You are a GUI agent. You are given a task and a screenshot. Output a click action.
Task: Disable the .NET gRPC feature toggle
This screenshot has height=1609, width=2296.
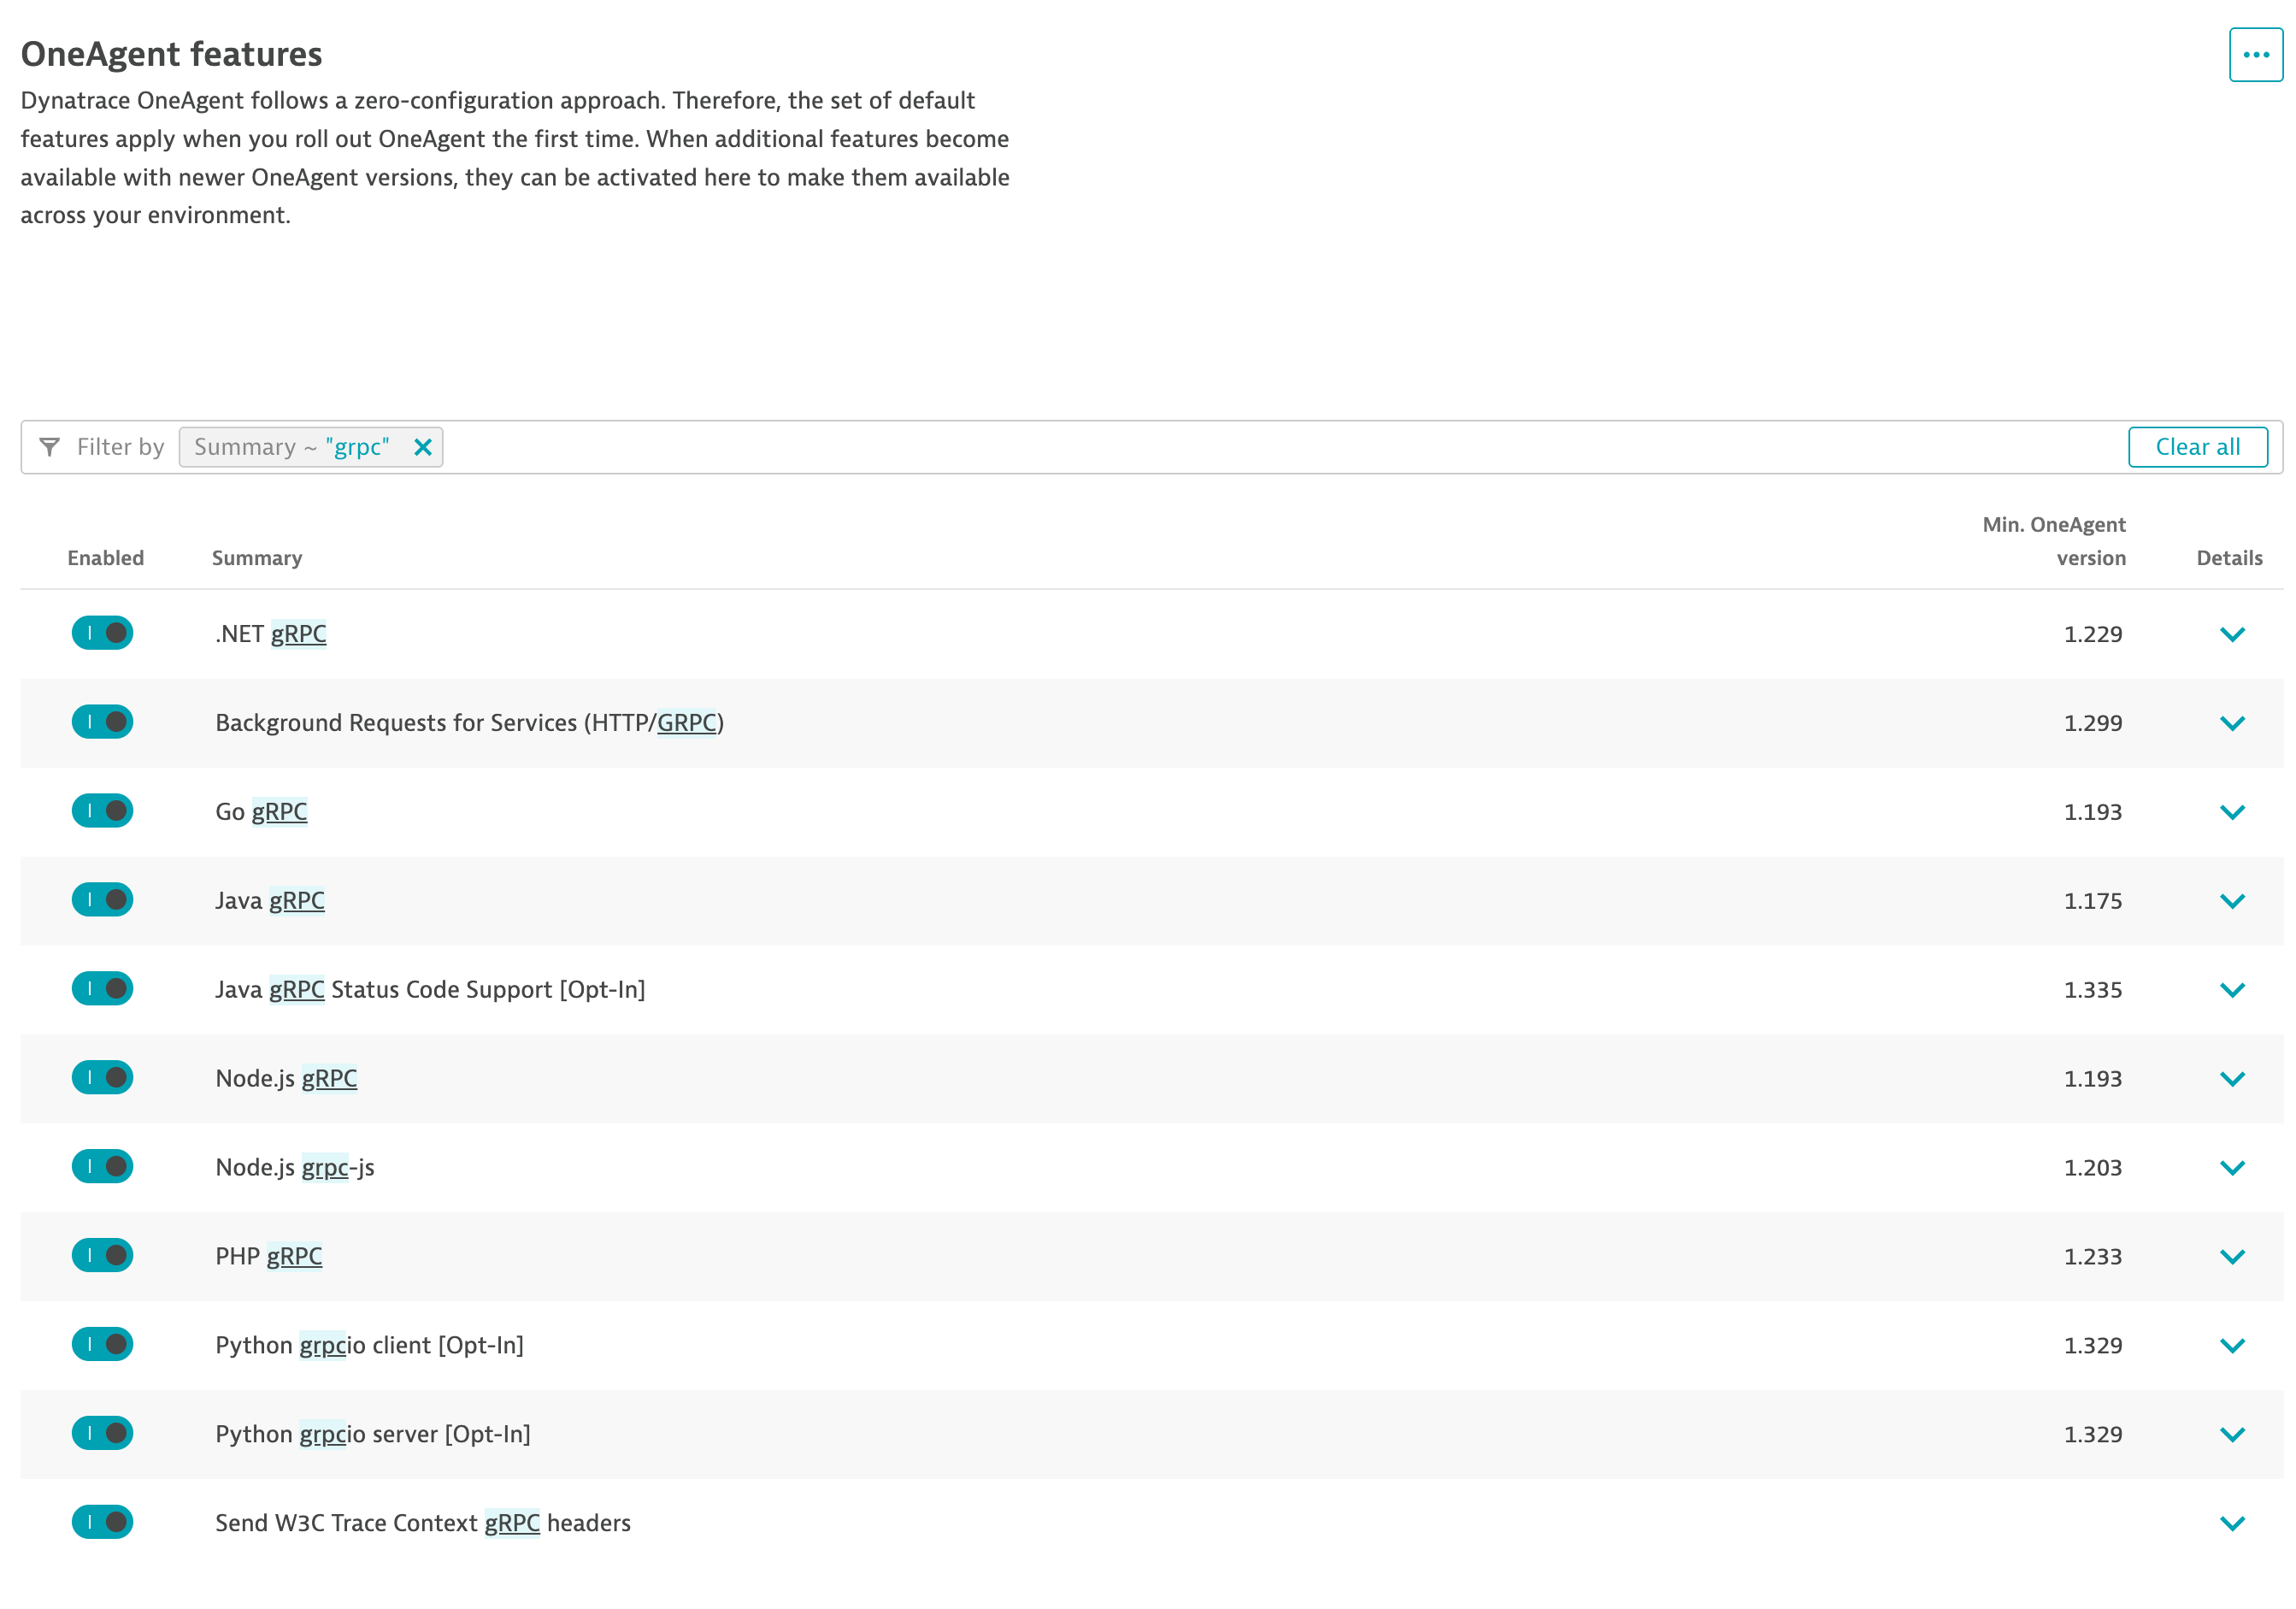tap(102, 633)
